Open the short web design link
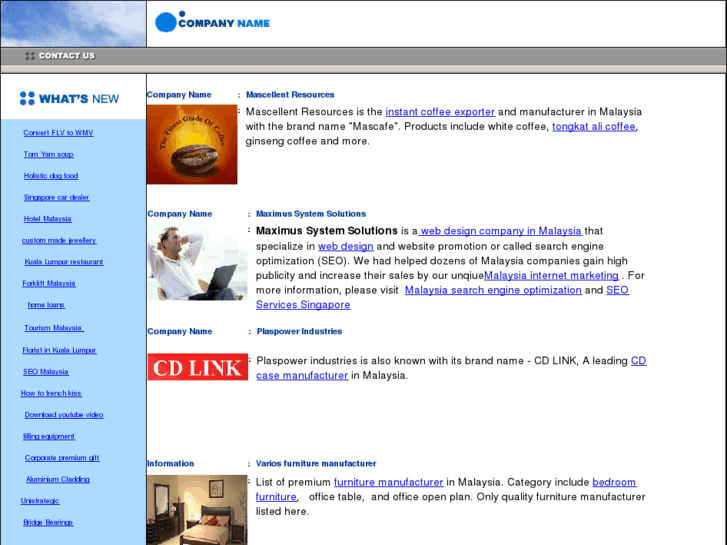The width and height of the screenshot is (727, 545). (346, 246)
